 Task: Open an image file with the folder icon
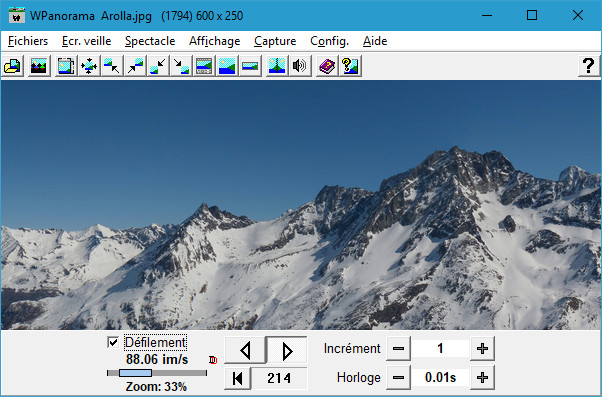[x=13, y=66]
